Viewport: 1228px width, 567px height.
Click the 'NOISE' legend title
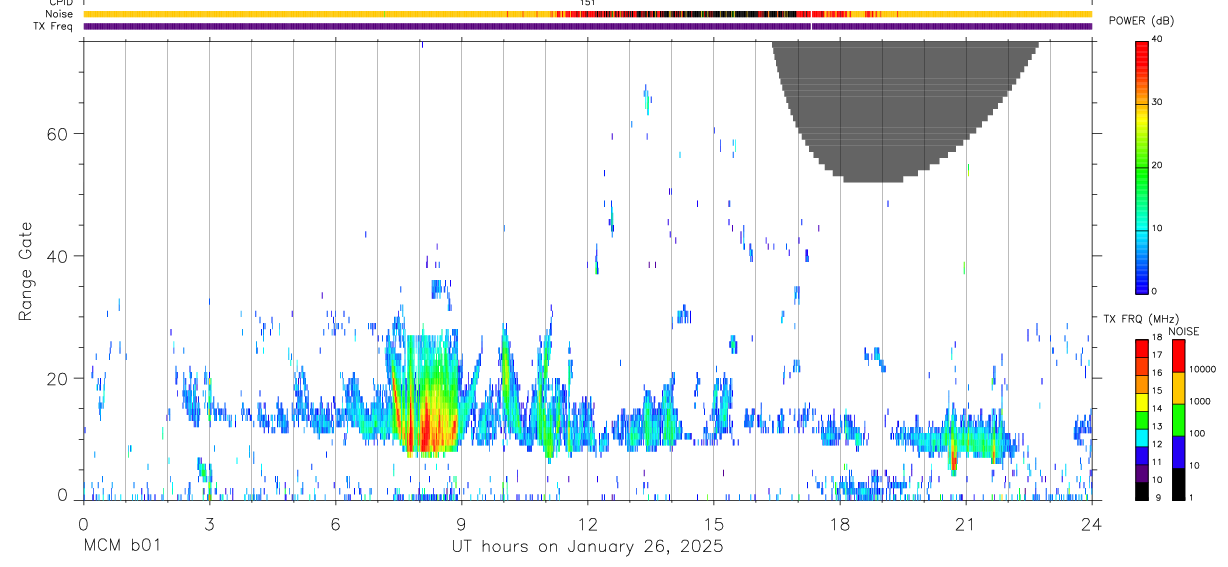1183,331
